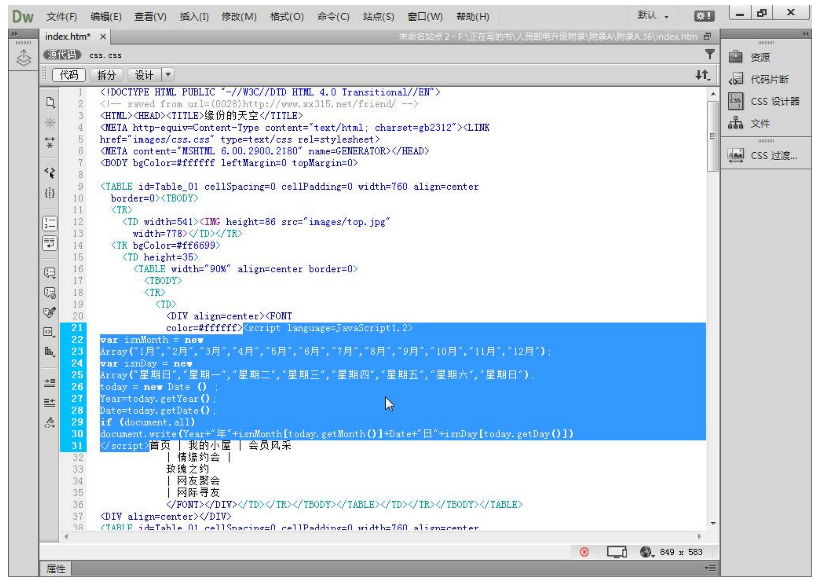
Task: Click the Open Documents icon in code toolbar
Action: coord(49,102)
